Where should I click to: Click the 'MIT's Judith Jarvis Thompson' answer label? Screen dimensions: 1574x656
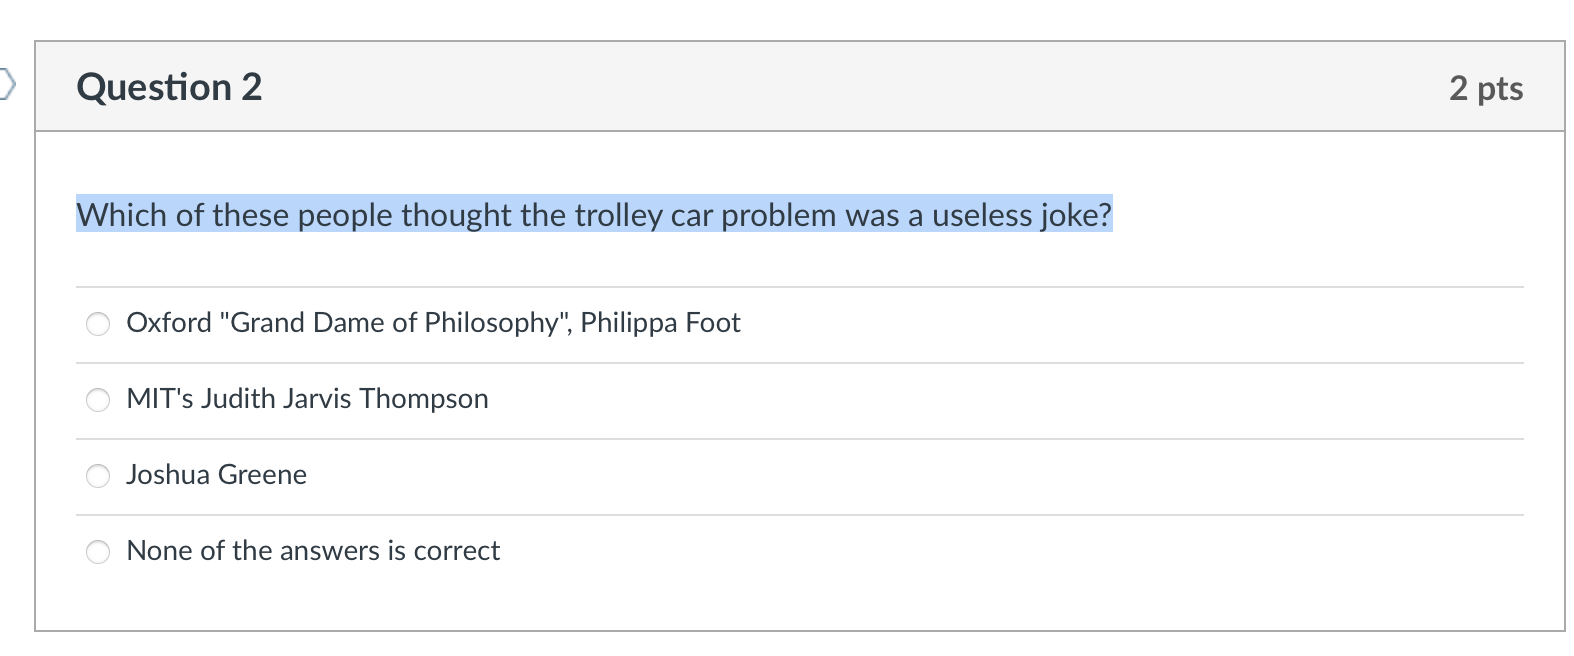pos(307,399)
